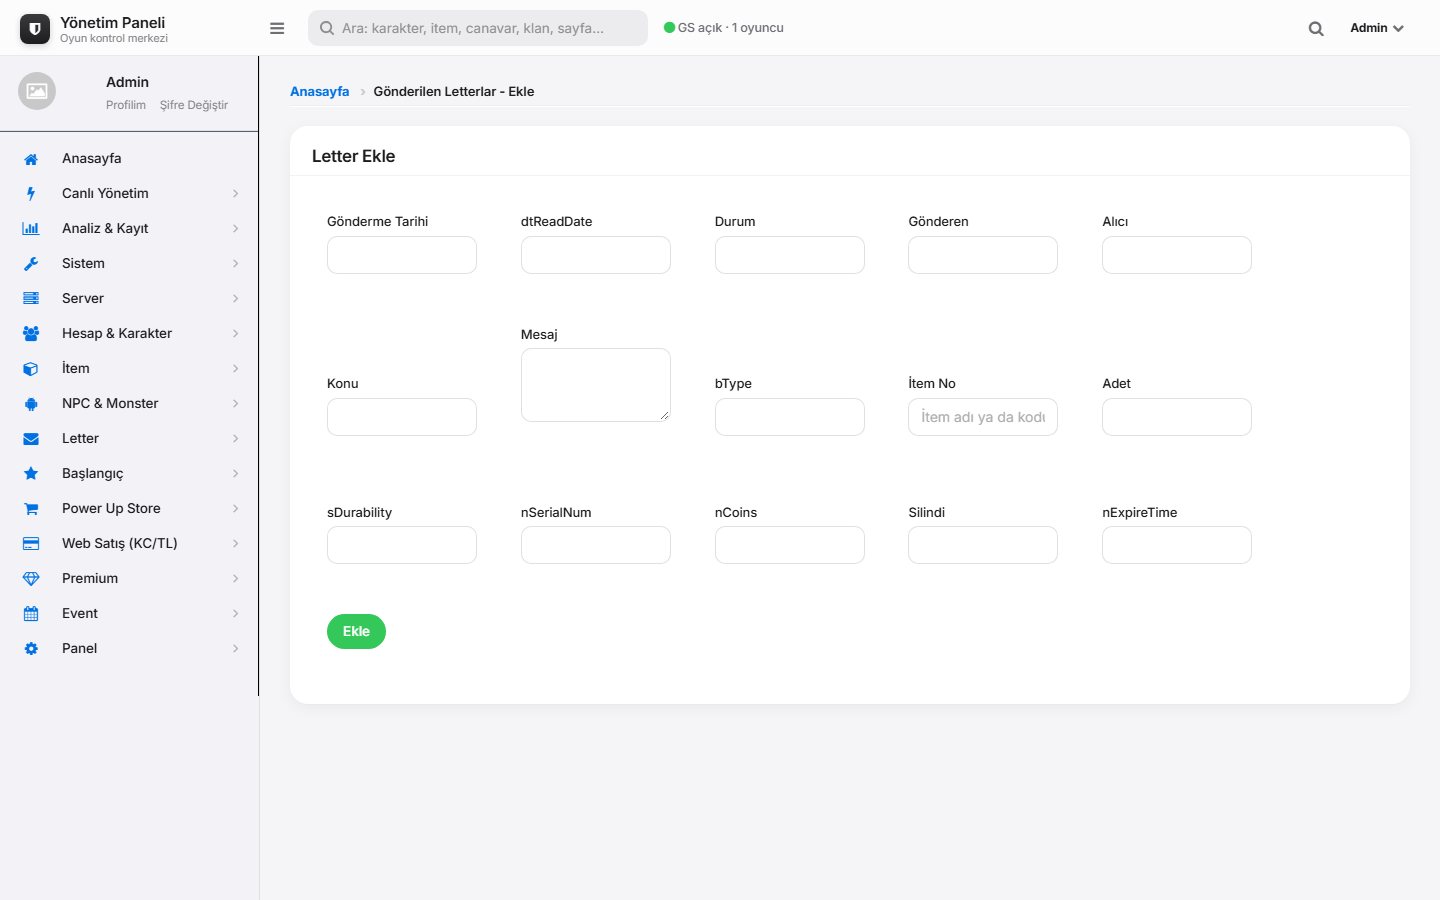
Task: Focus the İtem No input field
Action: [983, 417]
